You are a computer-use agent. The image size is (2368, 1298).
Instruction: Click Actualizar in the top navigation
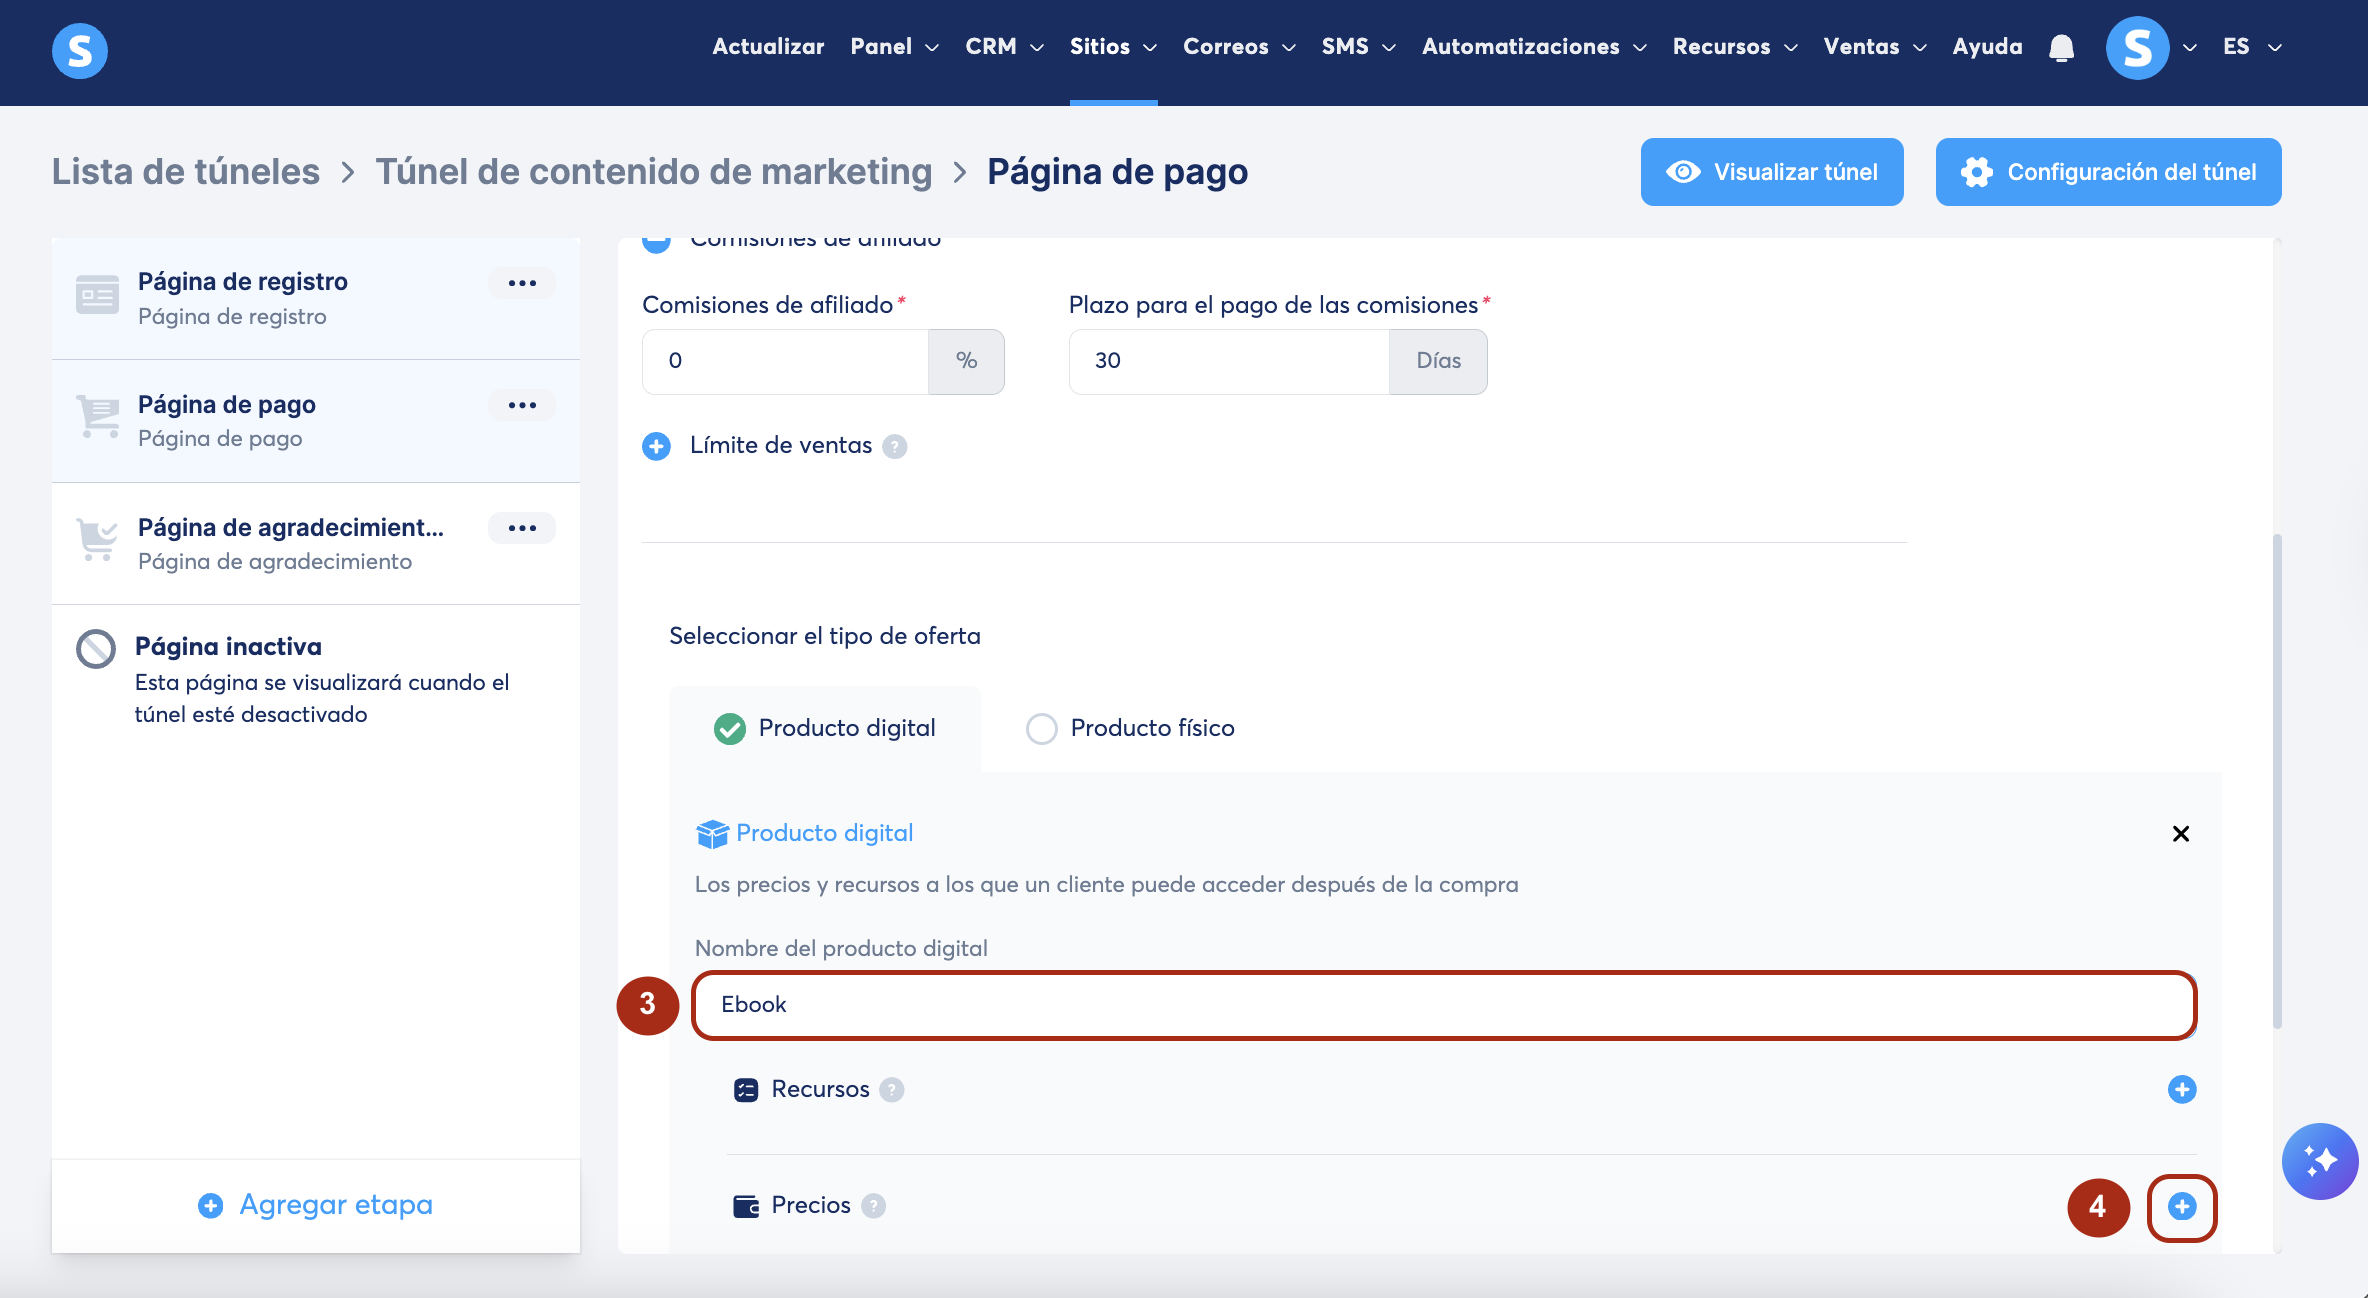coord(768,47)
